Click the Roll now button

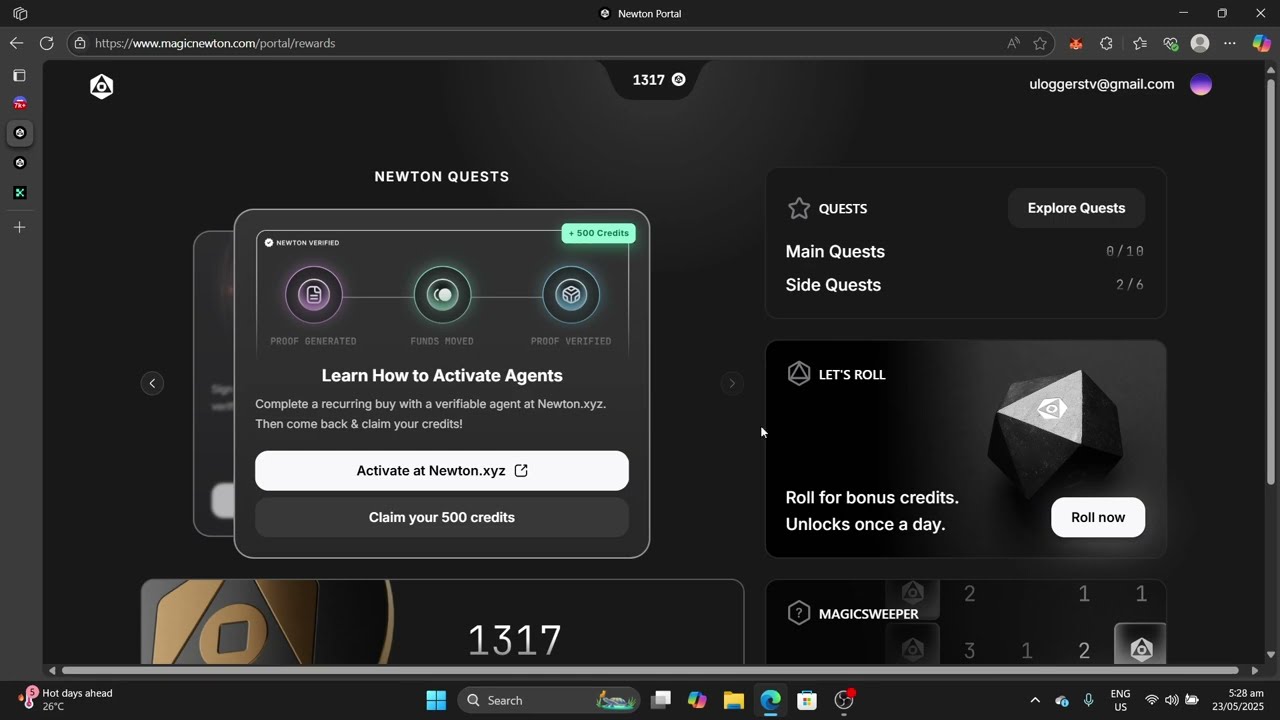[x=1098, y=517]
